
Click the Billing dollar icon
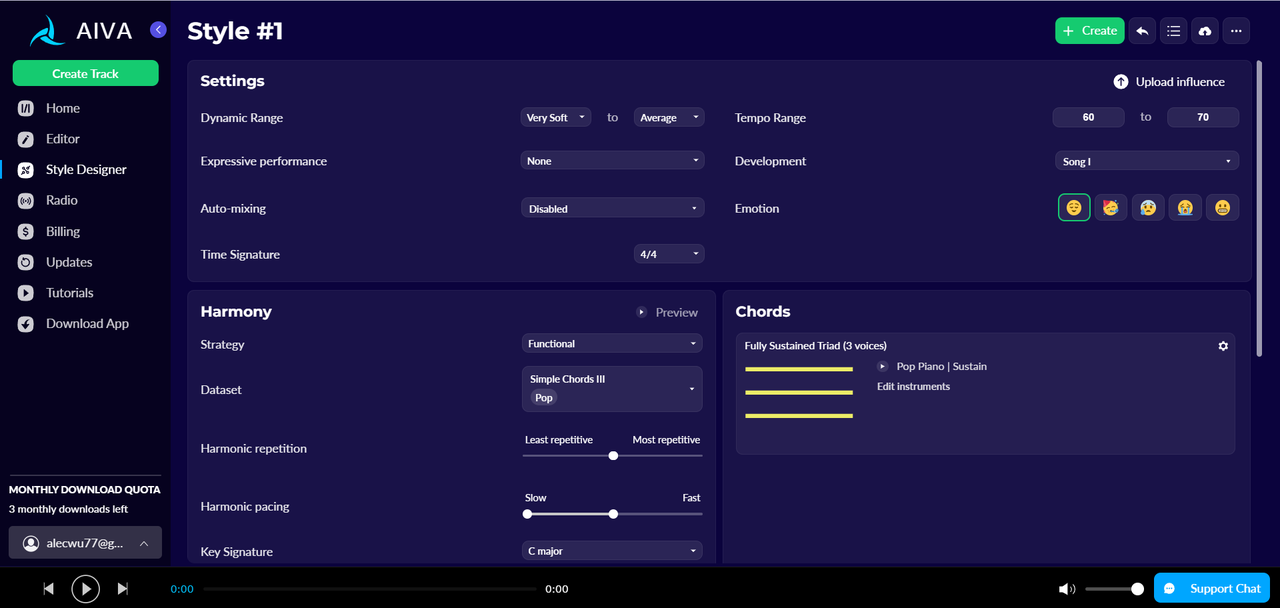click(26, 232)
